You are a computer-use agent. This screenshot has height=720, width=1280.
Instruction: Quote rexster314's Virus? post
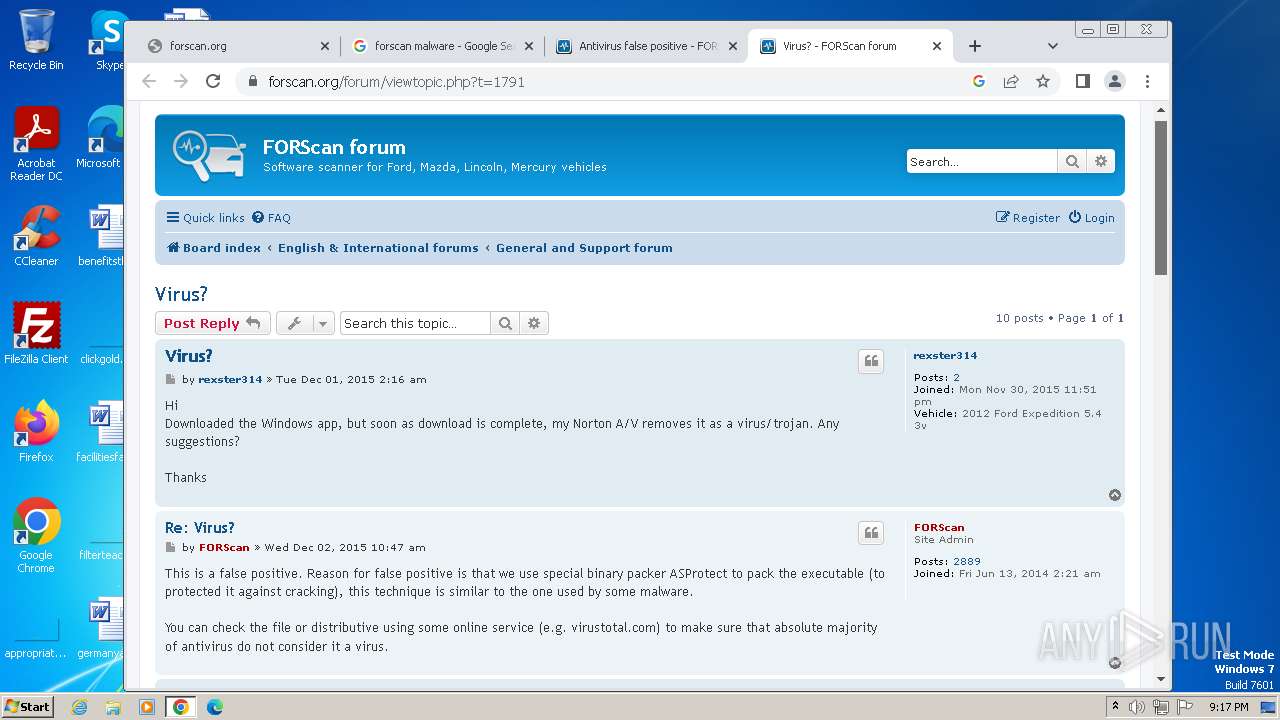click(x=871, y=361)
